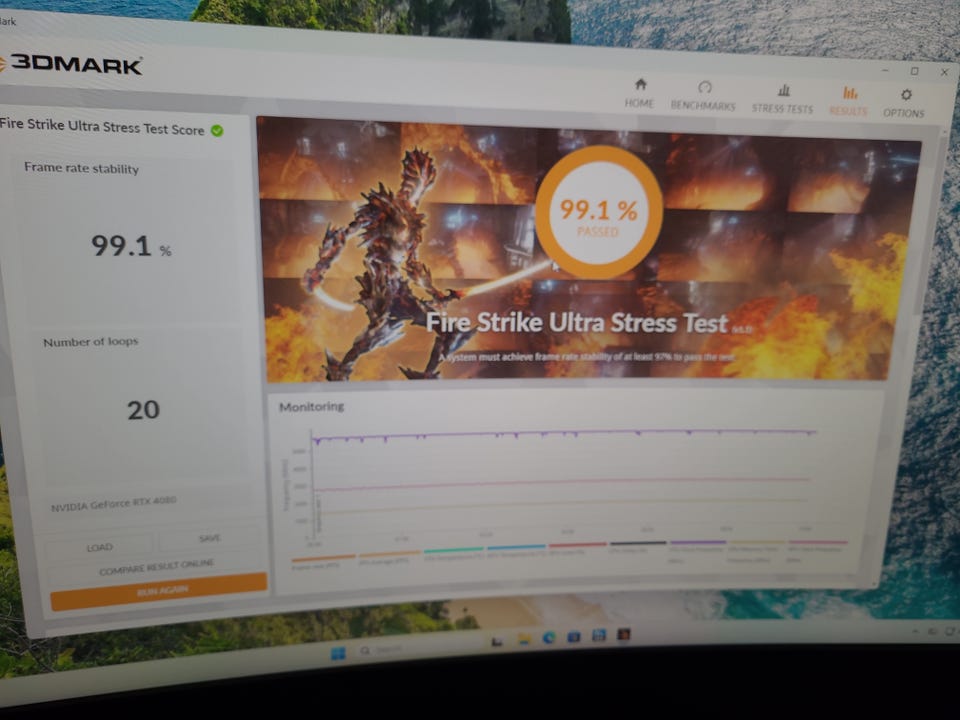This screenshot has height=720, width=960.
Task: Click the LOAD button
Action: coord(99,547)
